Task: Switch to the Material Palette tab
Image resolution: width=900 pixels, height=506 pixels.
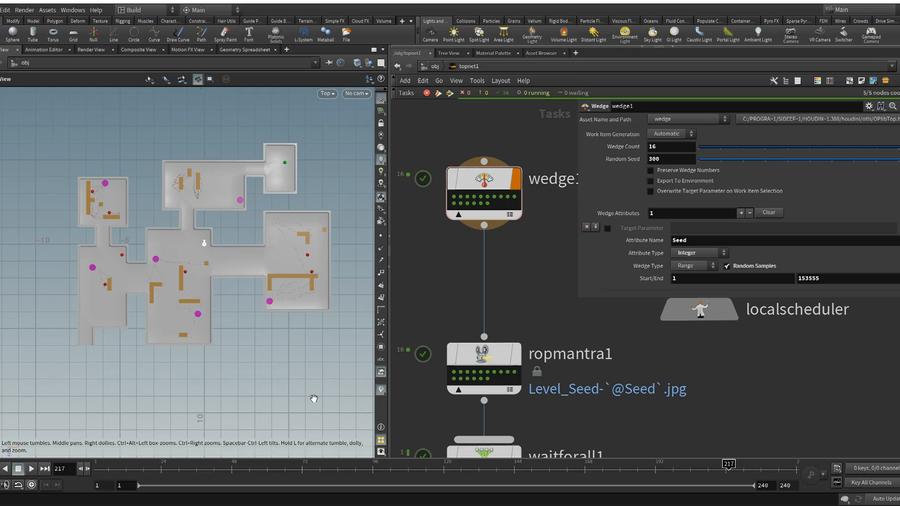Action: point(493,53)
